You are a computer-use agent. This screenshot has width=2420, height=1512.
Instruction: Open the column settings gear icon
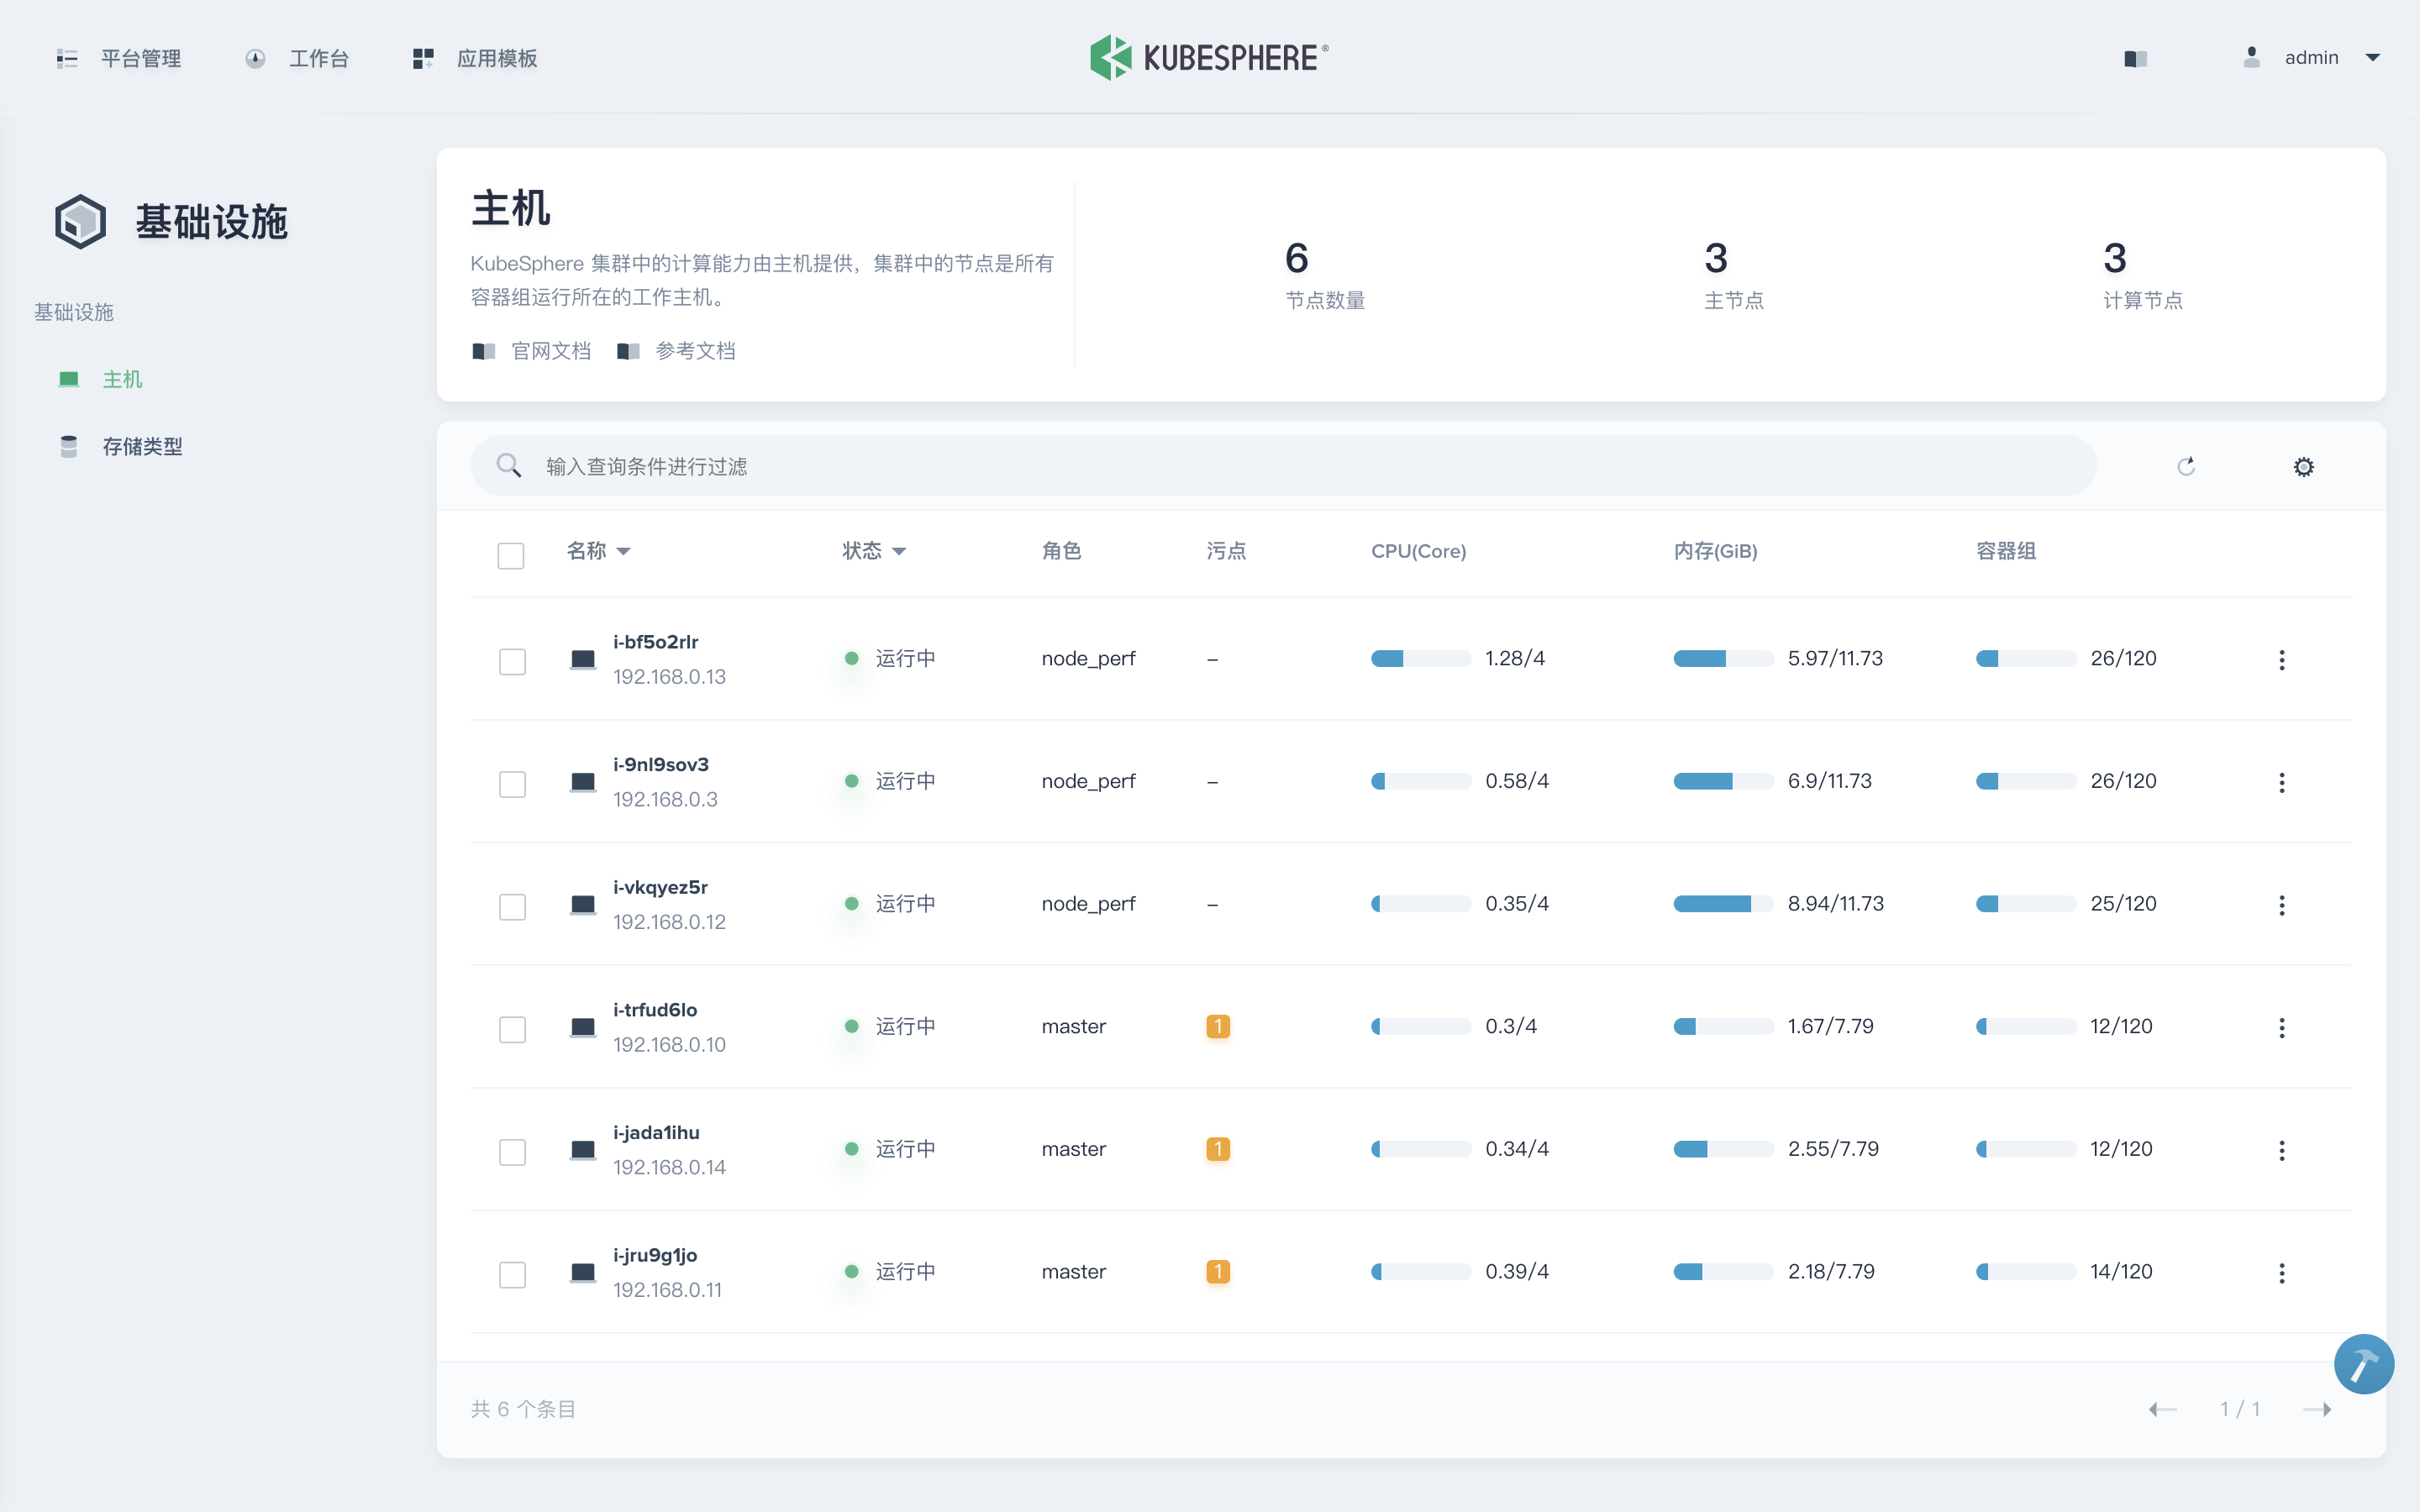pyautogui.click(x=2303, y=466)
